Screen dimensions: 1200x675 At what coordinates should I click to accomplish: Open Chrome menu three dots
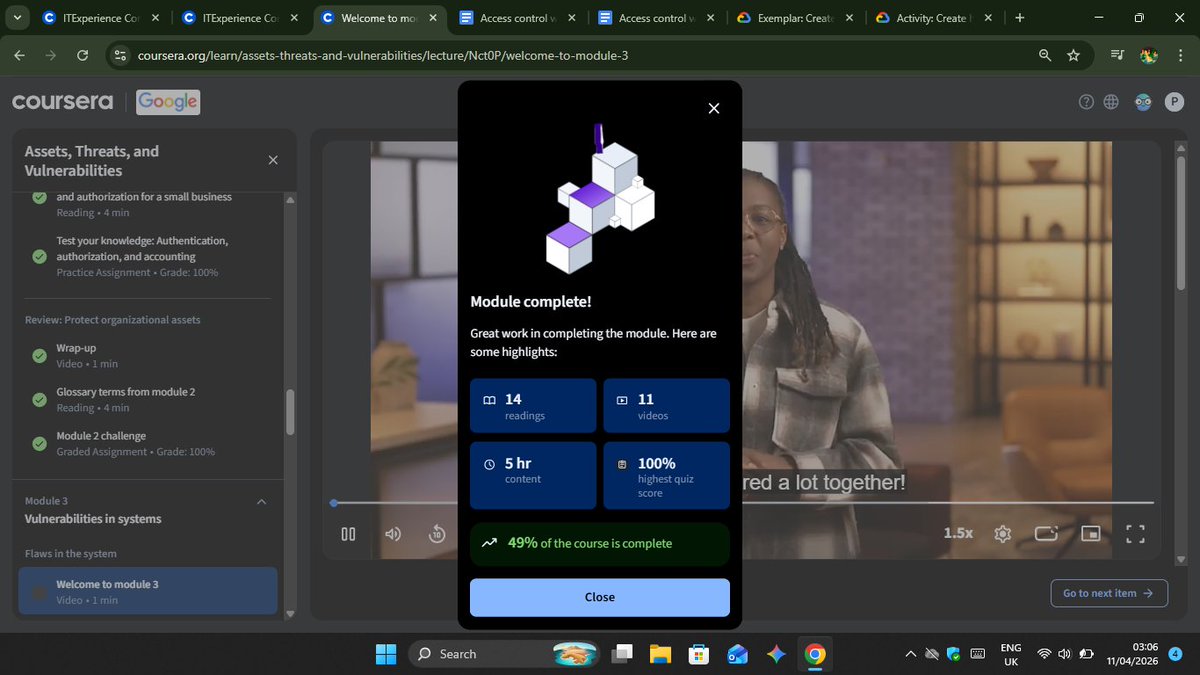tap(1181, 56)
